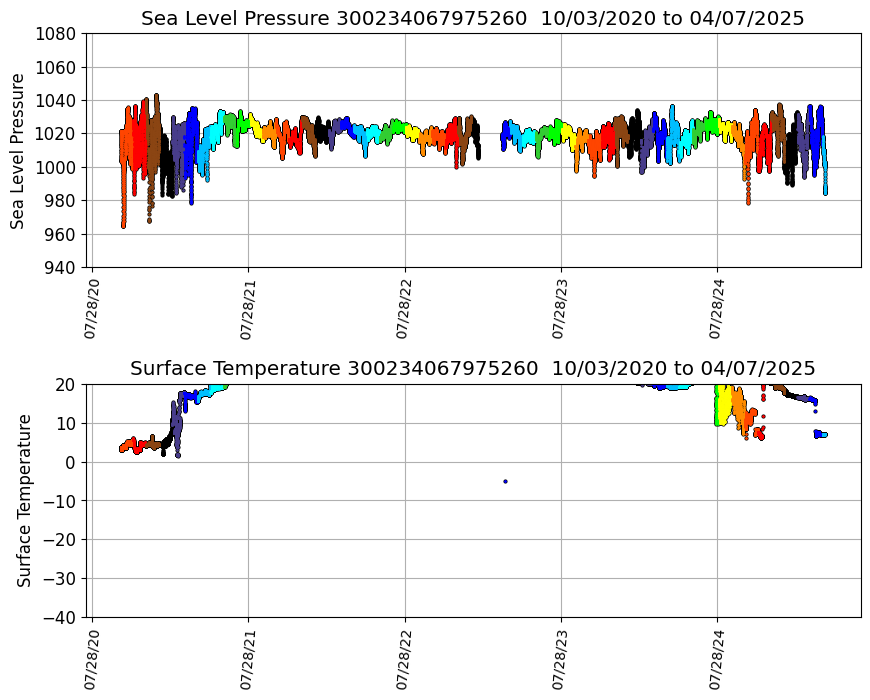The height and width of the screenshot is (700, 870).
Task: Click the isolated temperature point near -5
Action: [505, 481]
